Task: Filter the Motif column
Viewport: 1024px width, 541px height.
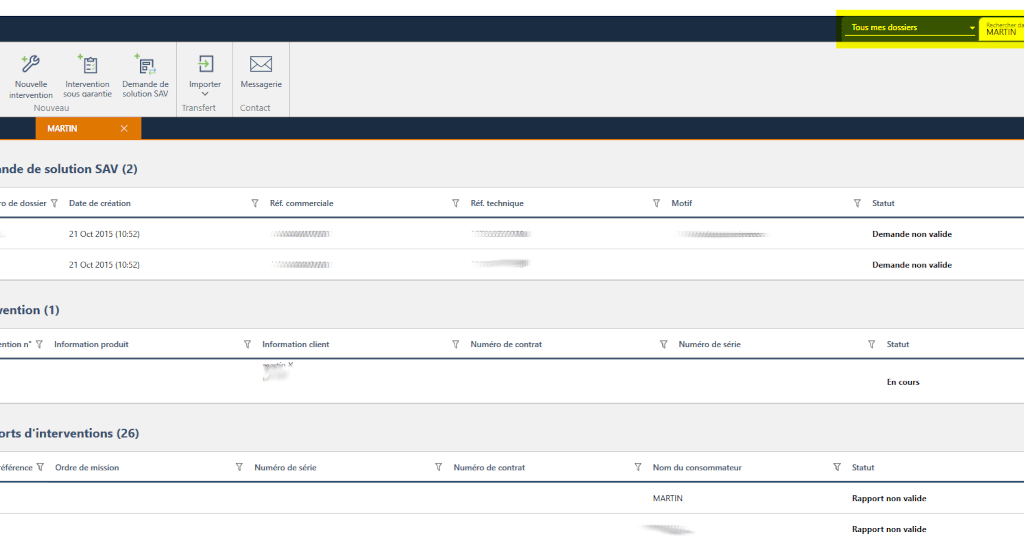Action: pos(857,203)
